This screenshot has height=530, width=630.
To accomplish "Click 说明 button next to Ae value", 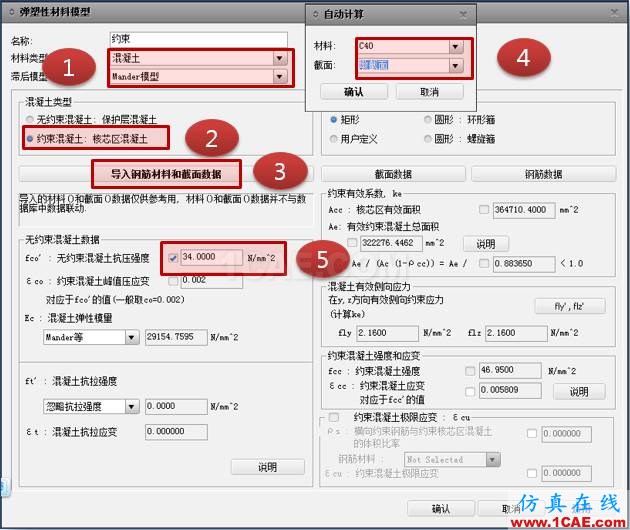I will [x=486, y=244].
